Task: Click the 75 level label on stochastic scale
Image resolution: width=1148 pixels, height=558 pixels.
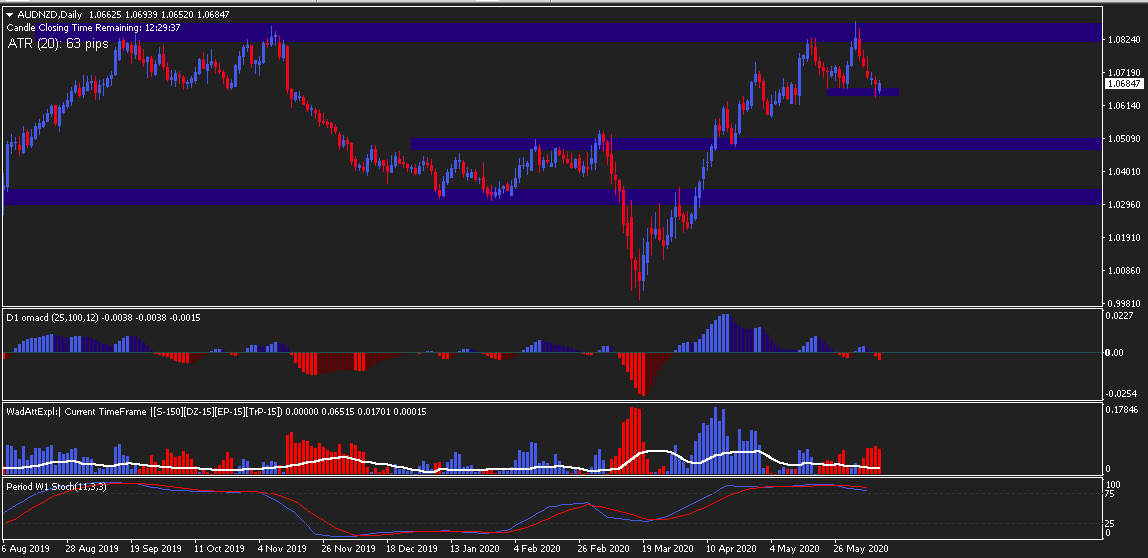Action: pos(1112,494)
